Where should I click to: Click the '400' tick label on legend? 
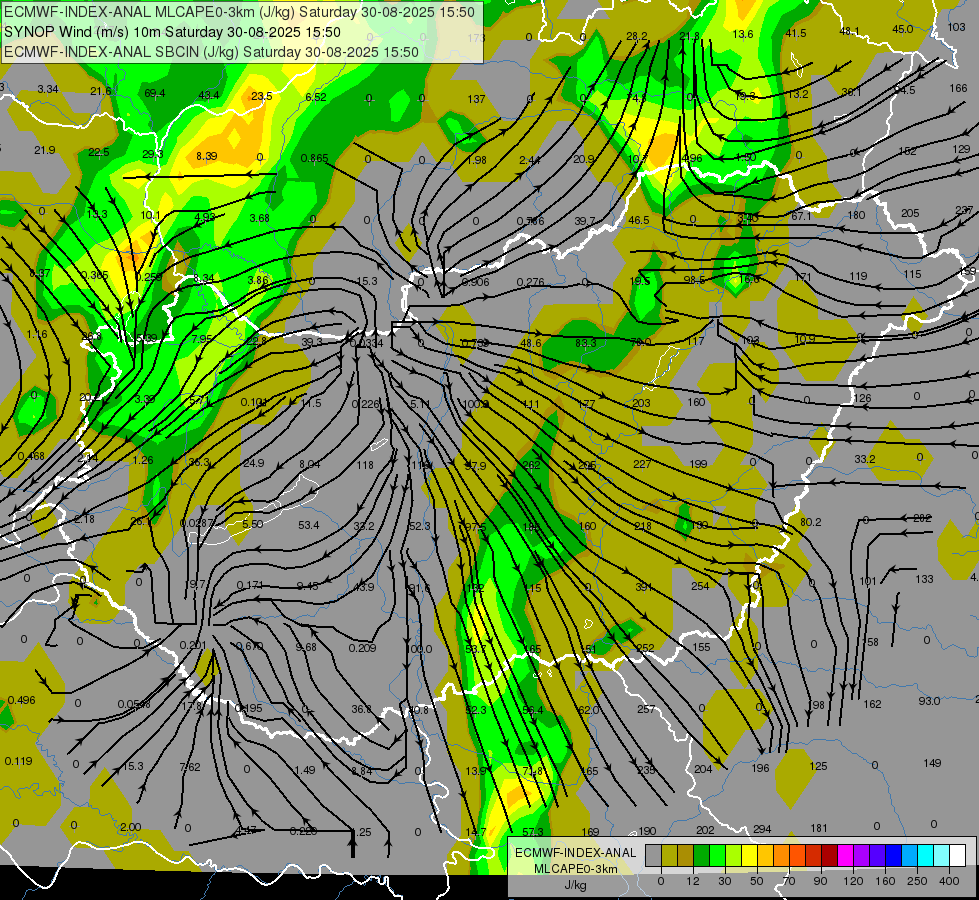(949, 881)
